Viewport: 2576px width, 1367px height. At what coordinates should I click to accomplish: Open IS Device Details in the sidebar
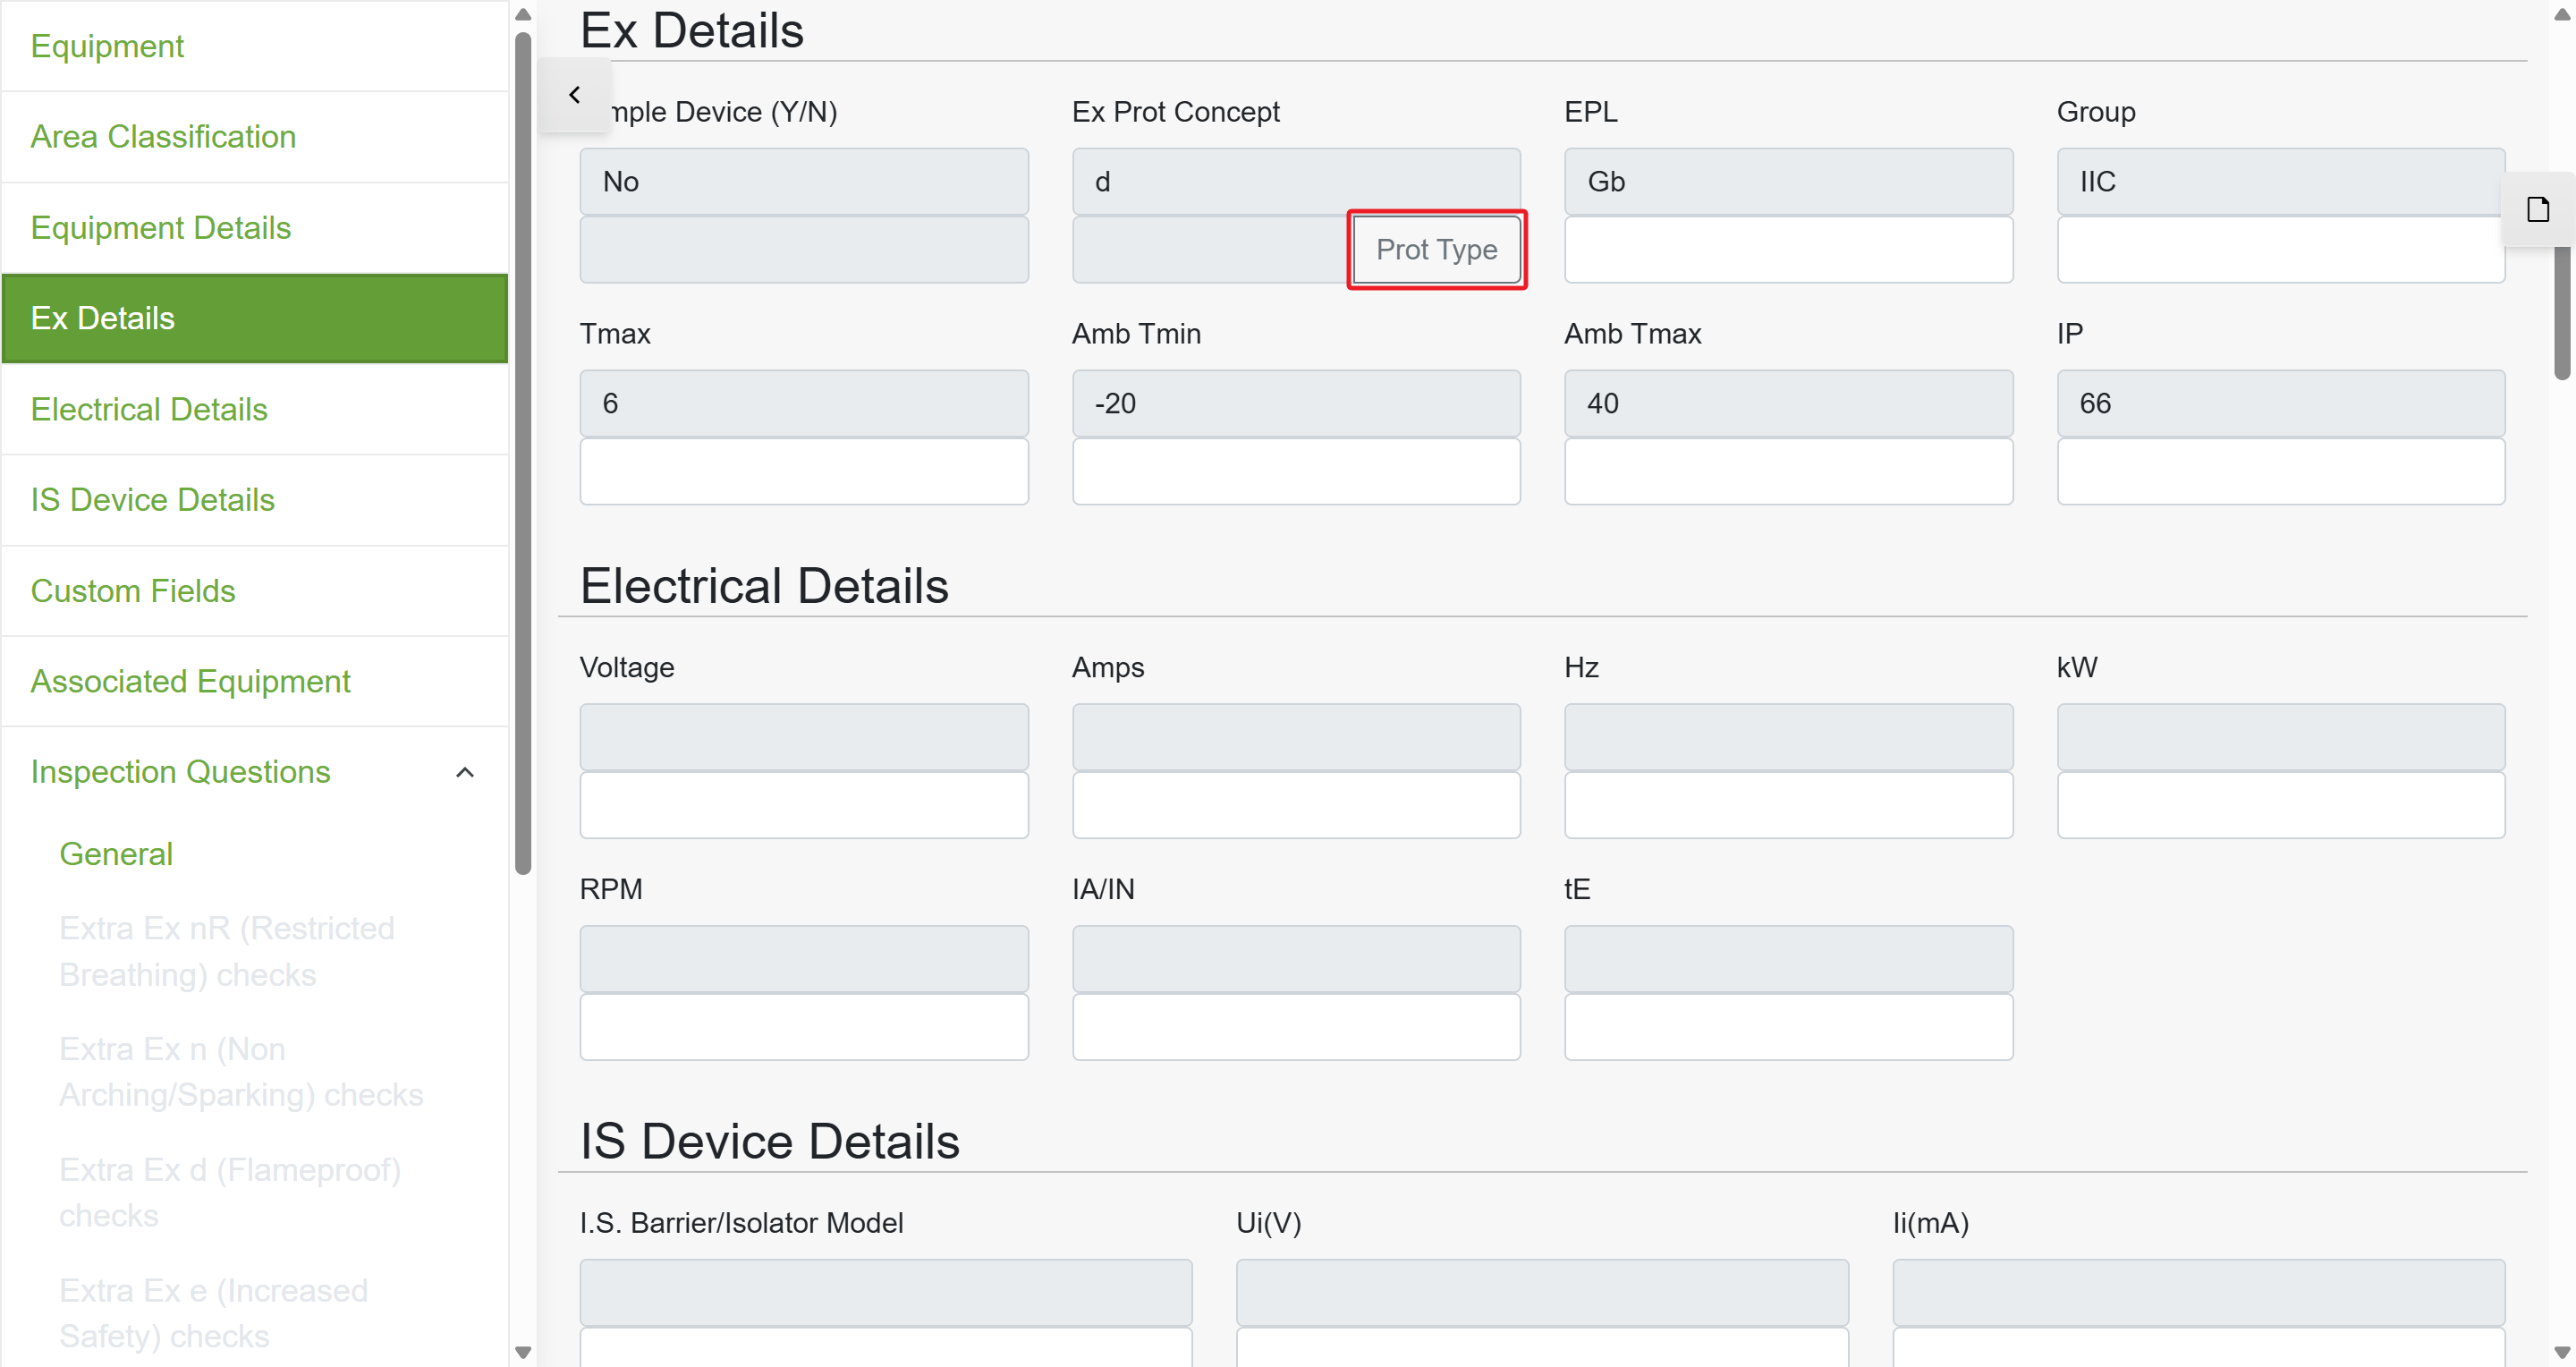(255, 500)
